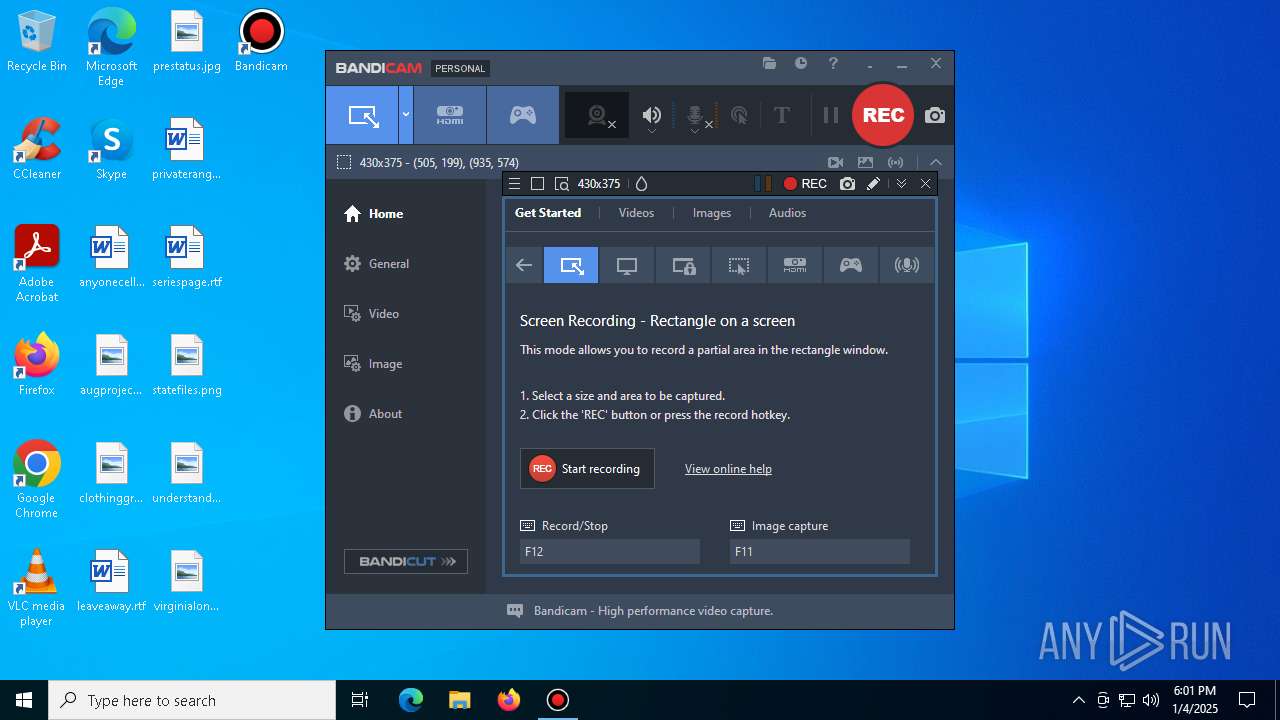Toggle the speaker sound icon
The height and width of the screenshot is (720, 1280).
[652, 114]
